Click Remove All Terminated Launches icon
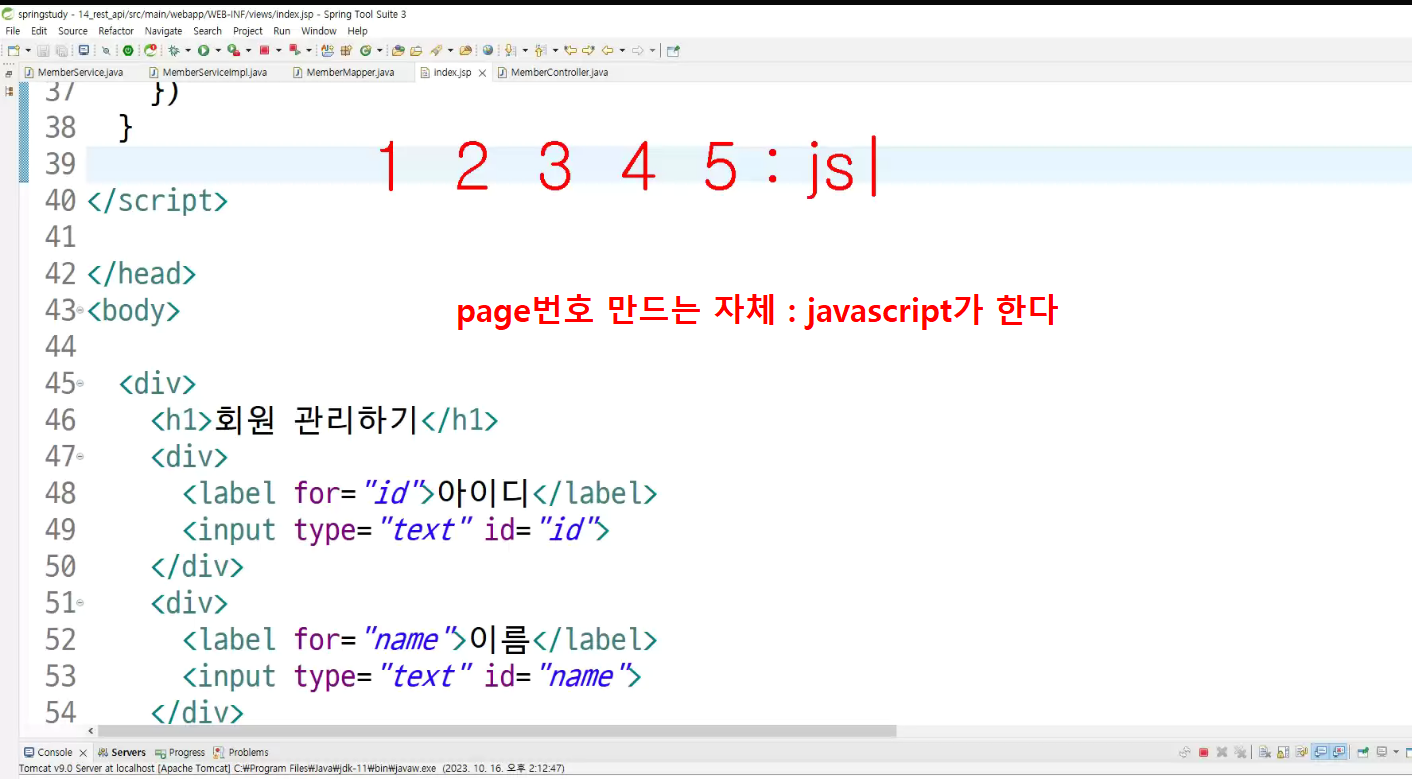Image resolution: width=1412 pixels, height=779 pixels. pos(1240,752)
